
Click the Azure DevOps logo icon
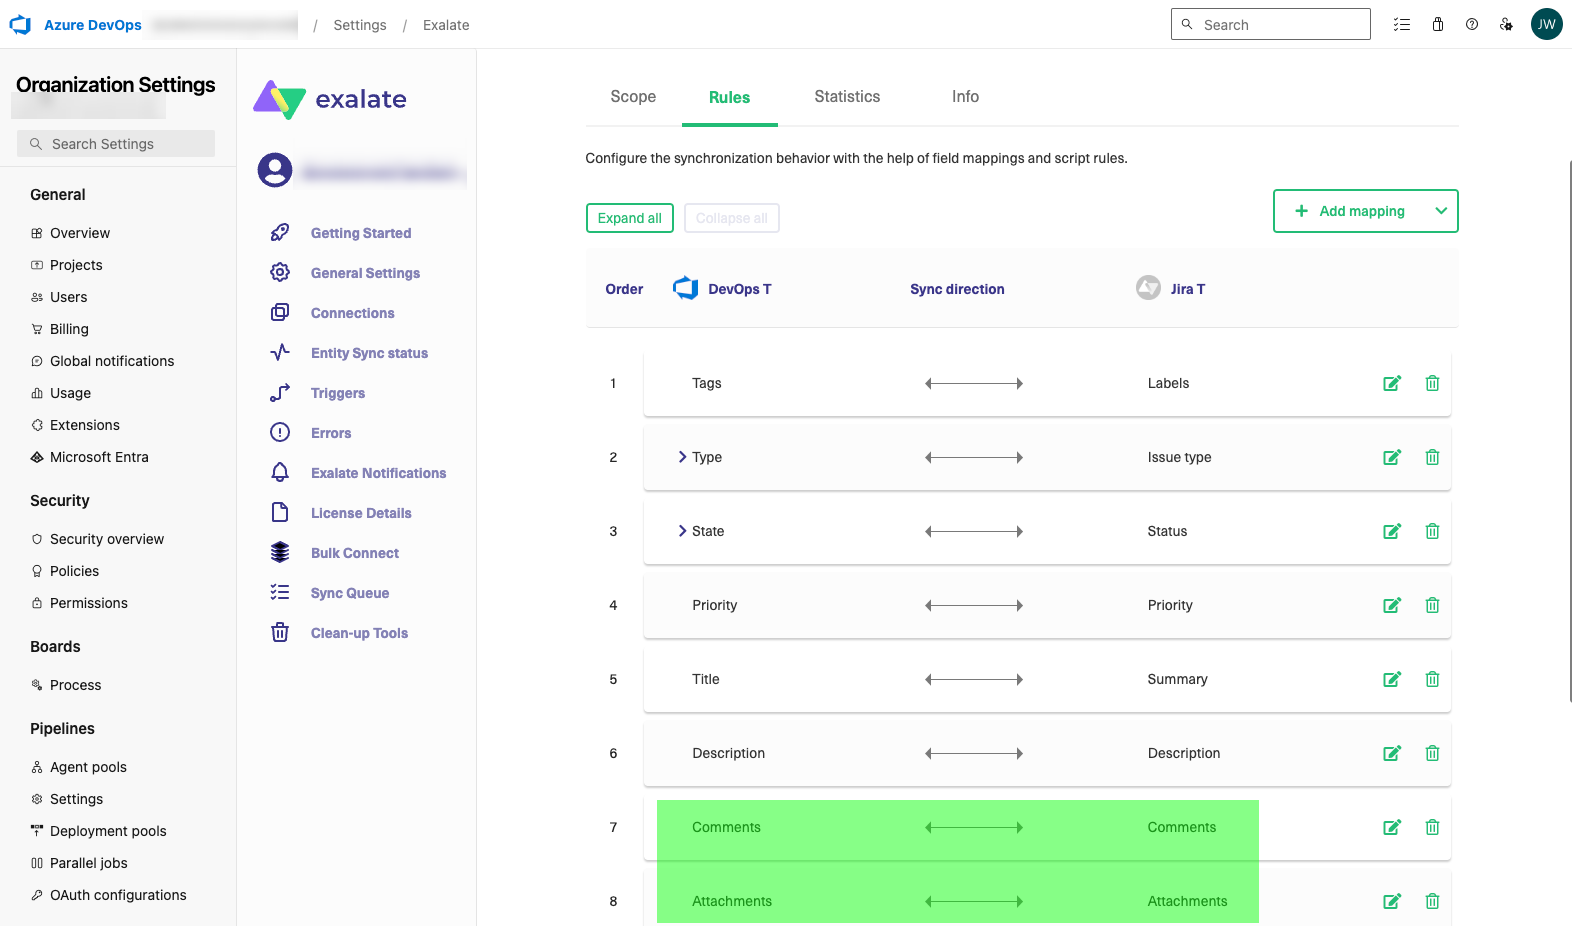click(x=20, y=24)
